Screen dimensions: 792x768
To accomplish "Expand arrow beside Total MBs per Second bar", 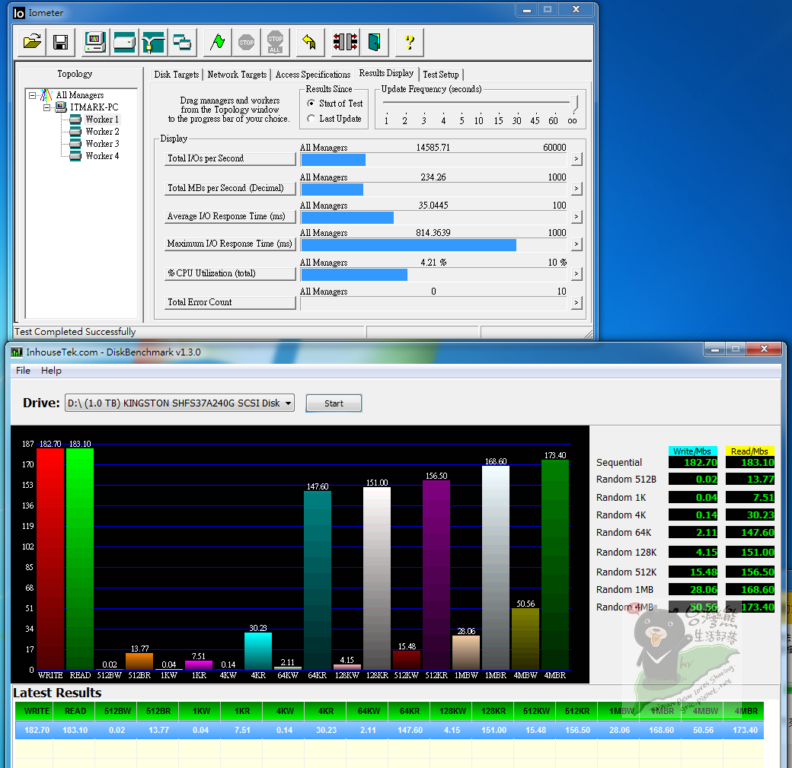I will (576, 188).
